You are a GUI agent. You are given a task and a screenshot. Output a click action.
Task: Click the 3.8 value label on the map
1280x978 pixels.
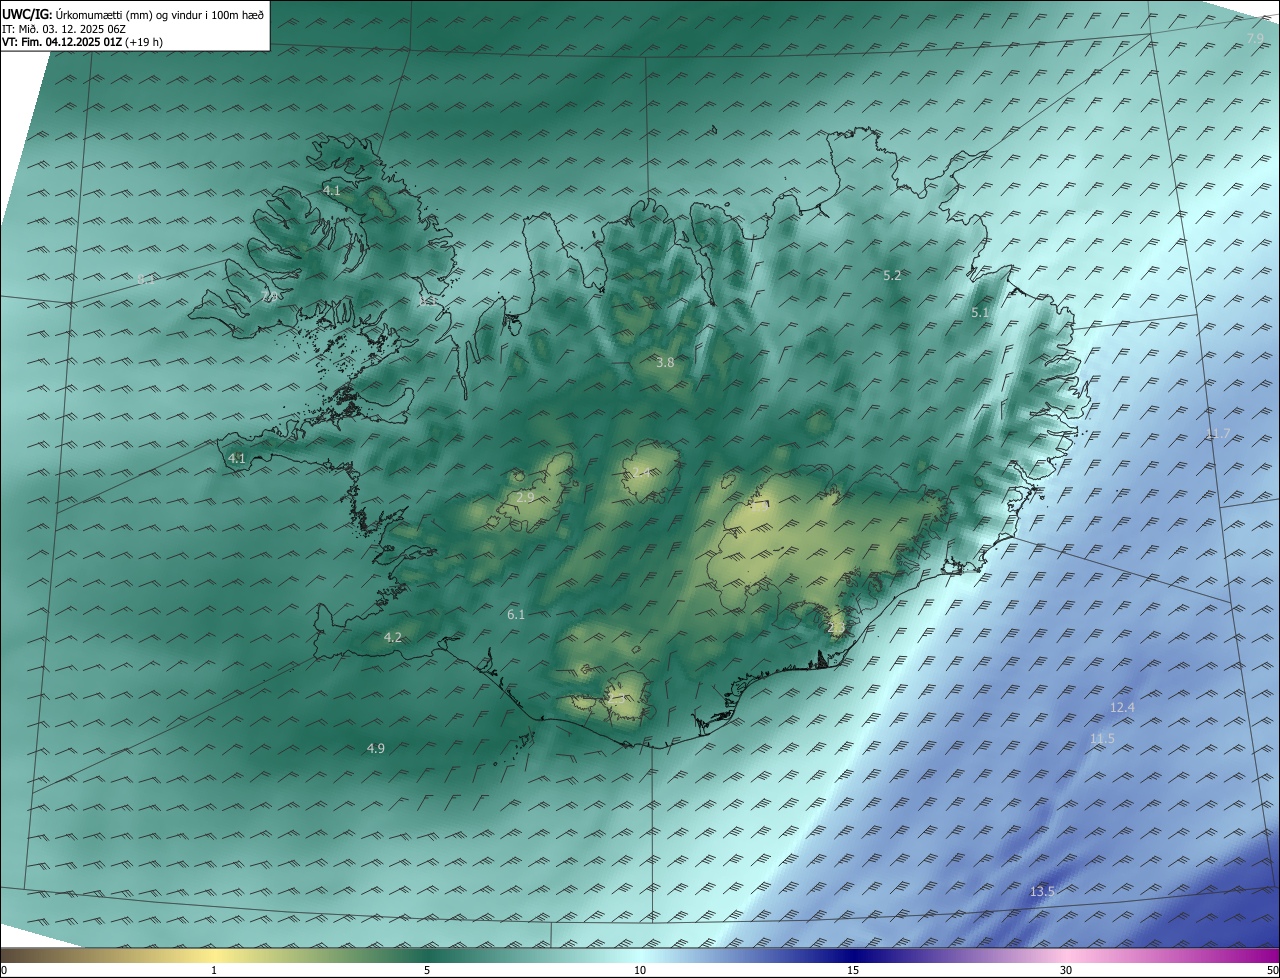[x=665, y=363]
